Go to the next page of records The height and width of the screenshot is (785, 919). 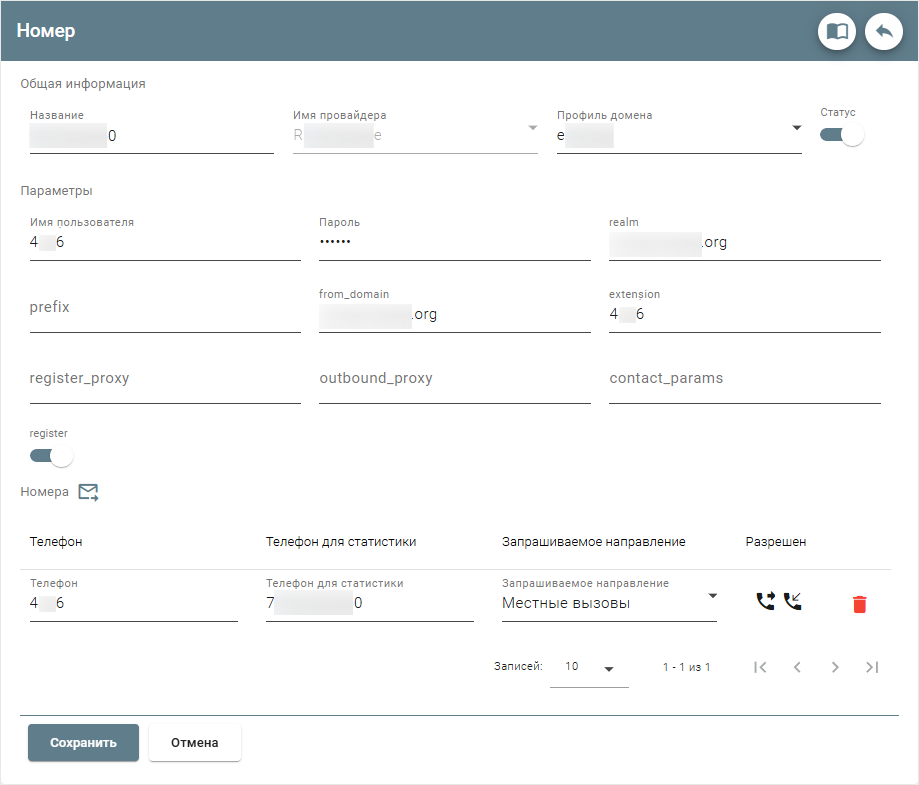pyautogui.click(x=835, y=667)
